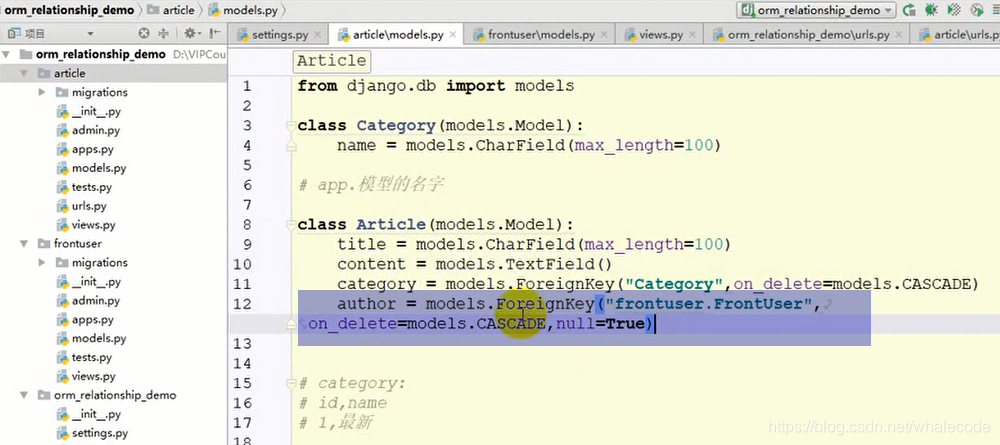Click the comment '# app.模型的名字' on line 6

coord(371,185)
